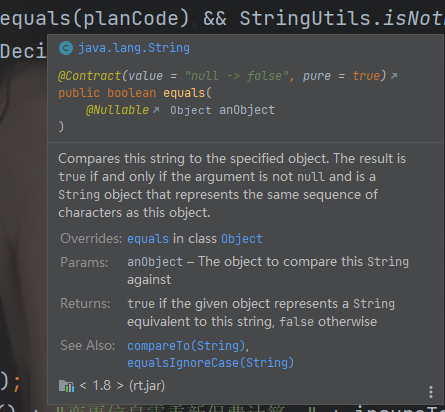Viewport: 445px width, 412px height.
Task: Click the "Object anObject" parameter text
Action: 222,110
